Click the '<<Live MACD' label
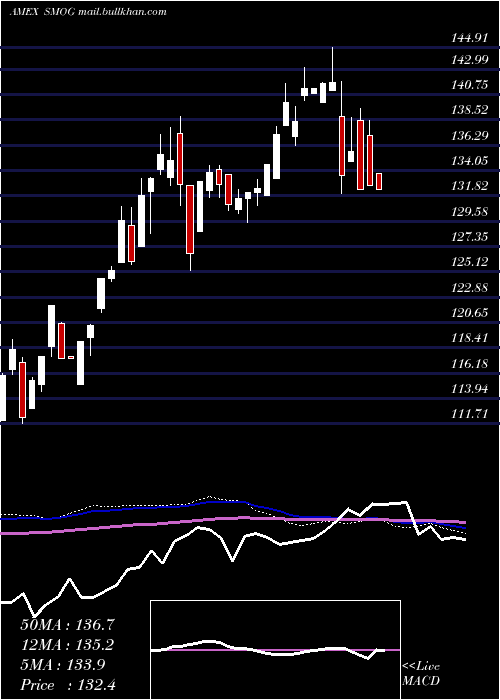This screenshot has width=500, height=700. tap(421, 674)
